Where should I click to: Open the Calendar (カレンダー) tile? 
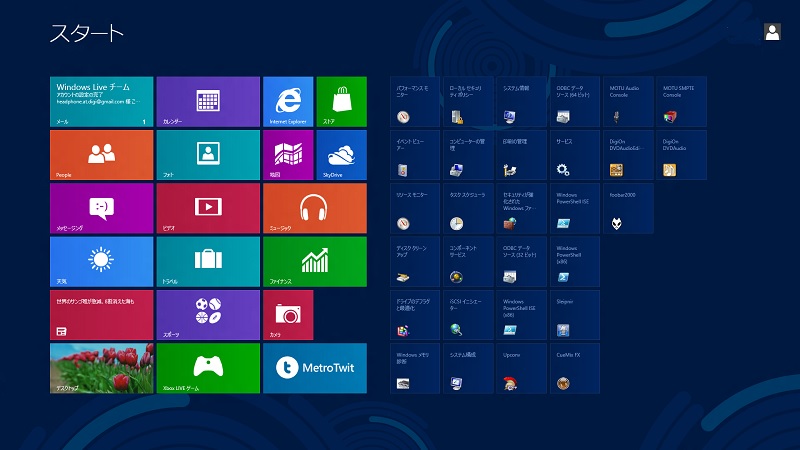(208, 102)
